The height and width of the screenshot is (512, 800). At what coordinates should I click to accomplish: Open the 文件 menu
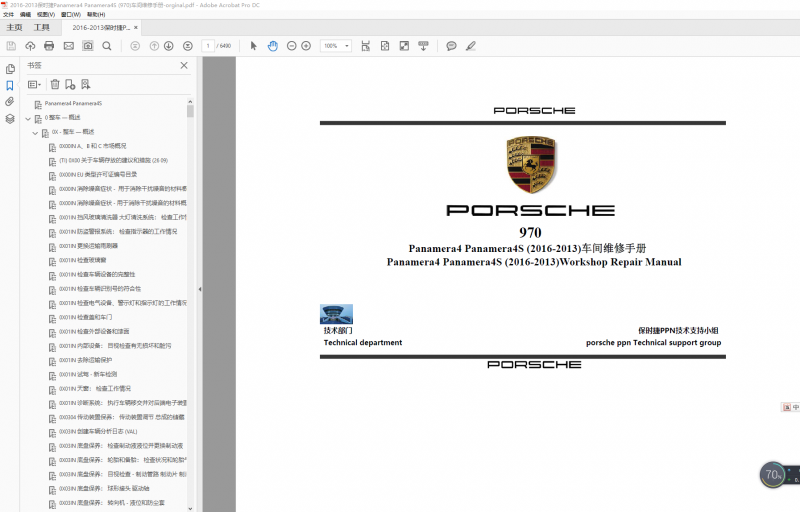click(9, 14)
